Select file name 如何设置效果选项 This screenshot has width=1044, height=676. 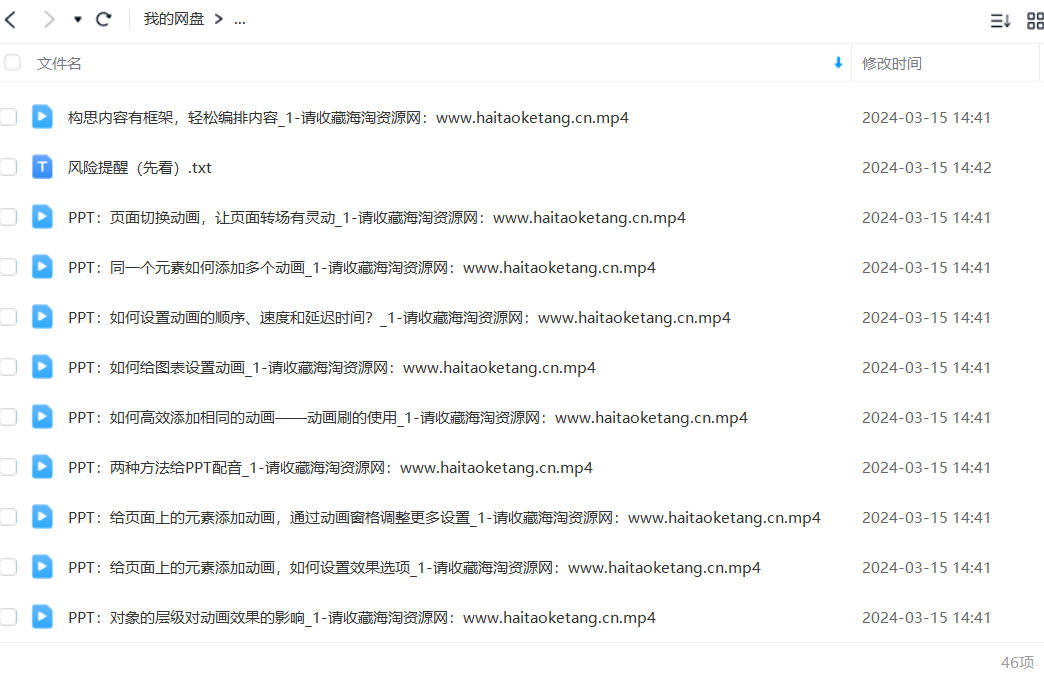pos(414,567)
